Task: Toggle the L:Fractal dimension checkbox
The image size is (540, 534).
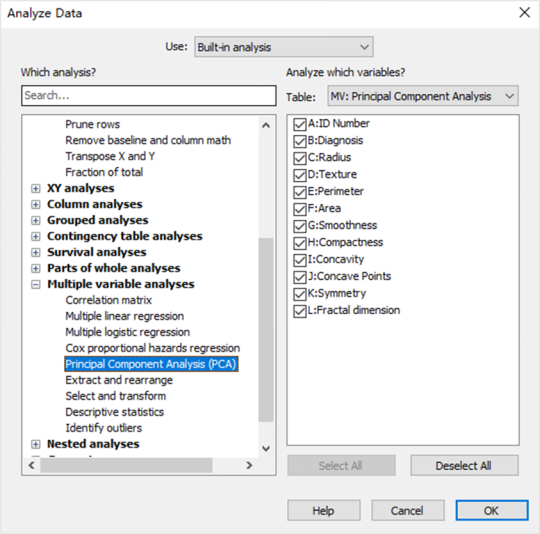Action: [300, 311]
